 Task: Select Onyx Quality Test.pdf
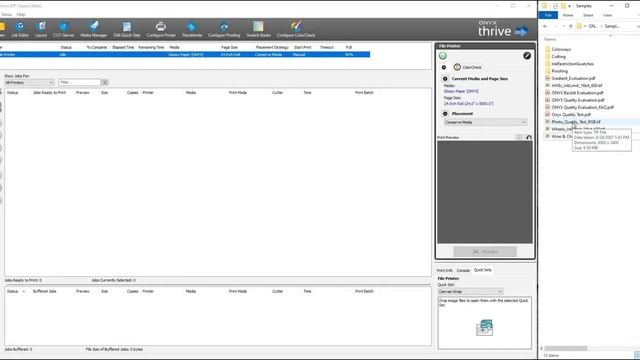point(571,115)
